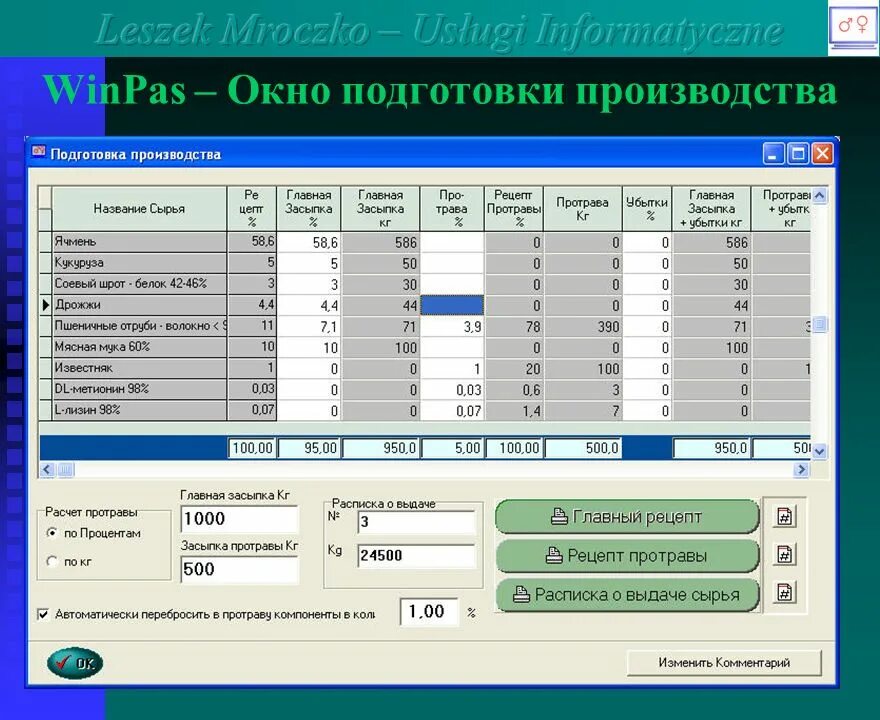Click the horizontal scrollbar thumb
The width and height of the screenshot is (880, 720).
coord(66,469)
